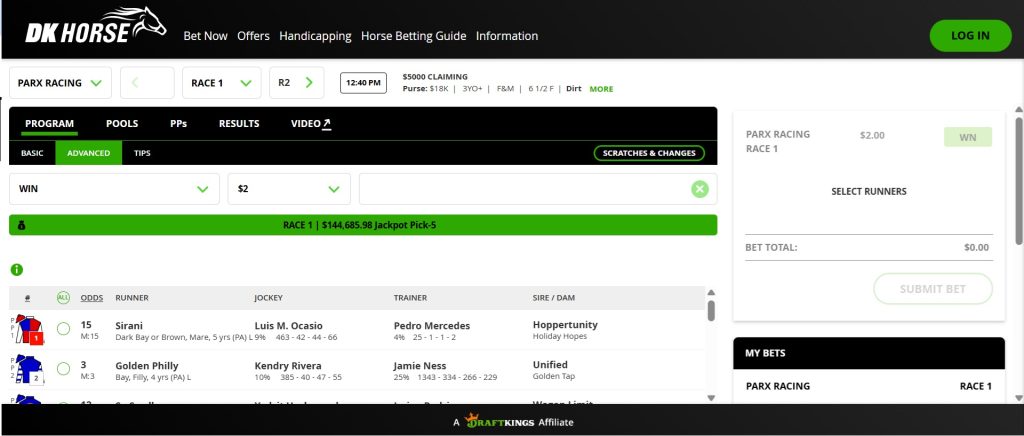This screenshot has width=1024, height=436.
Task: Click sire Unified
Action: coord(551,365)
